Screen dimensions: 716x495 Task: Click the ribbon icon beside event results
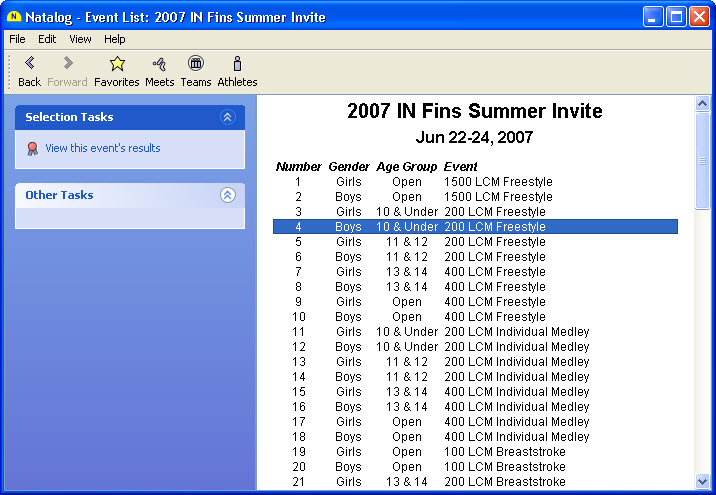[33, 149]
